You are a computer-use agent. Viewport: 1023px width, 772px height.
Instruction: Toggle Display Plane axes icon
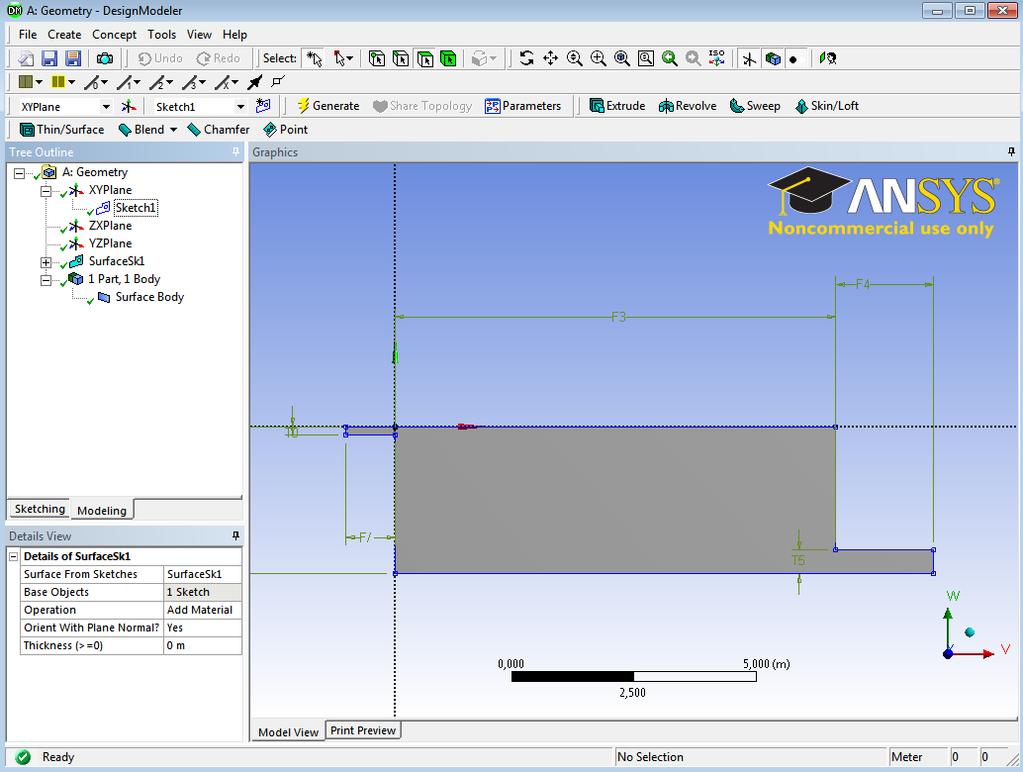[749, 59]
